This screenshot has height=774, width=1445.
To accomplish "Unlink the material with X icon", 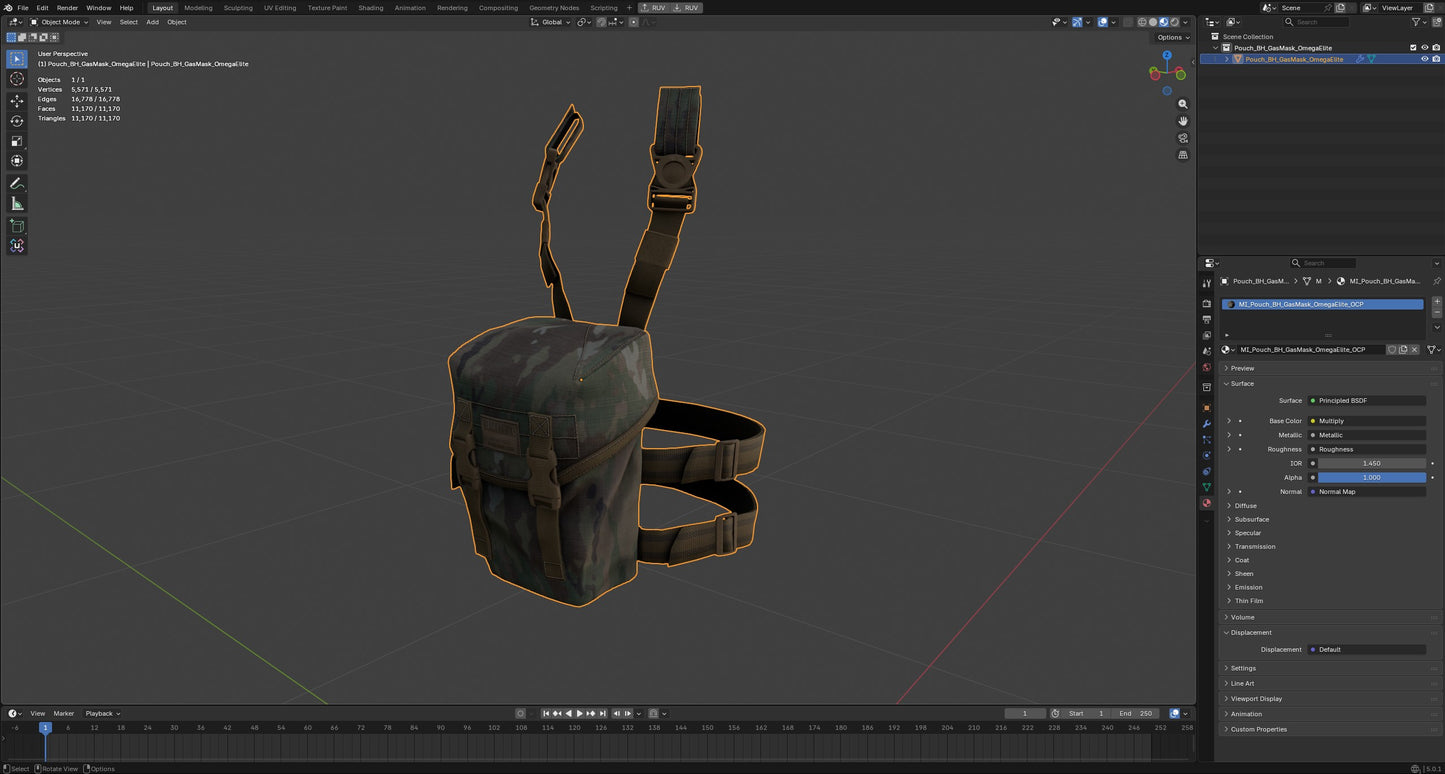I will pos(1414,350).
